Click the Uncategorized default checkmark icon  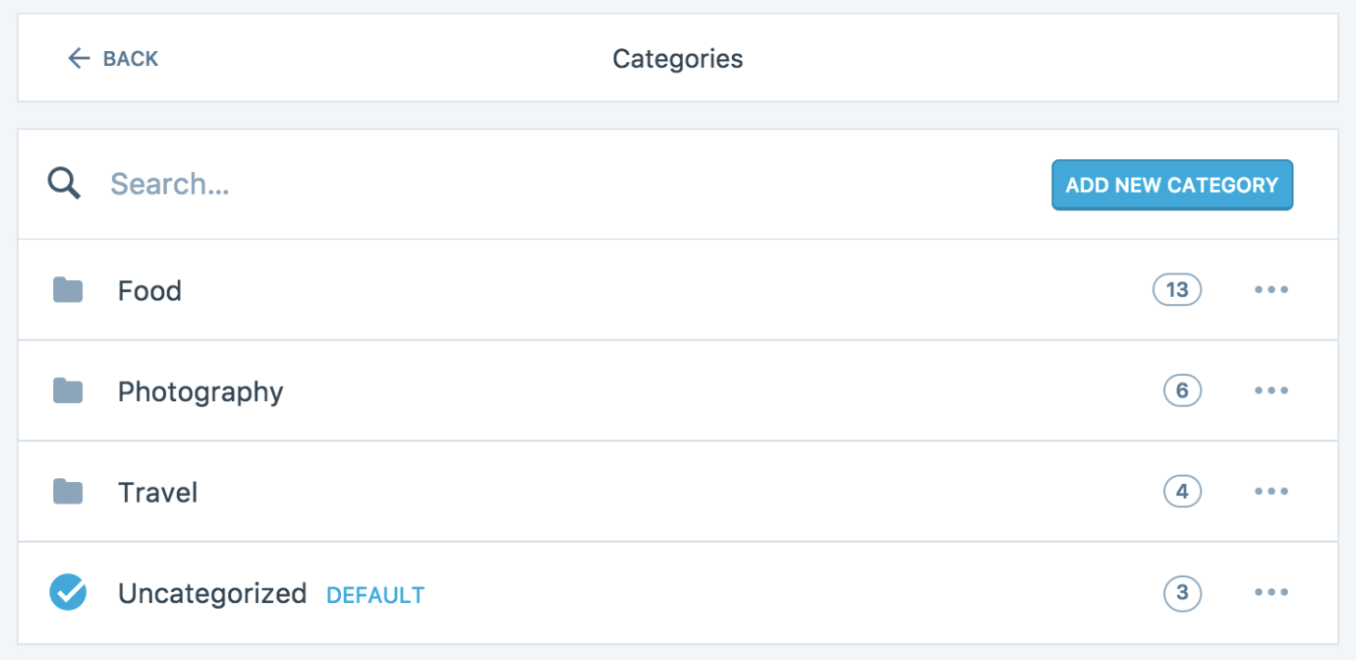tap(68, 592)
